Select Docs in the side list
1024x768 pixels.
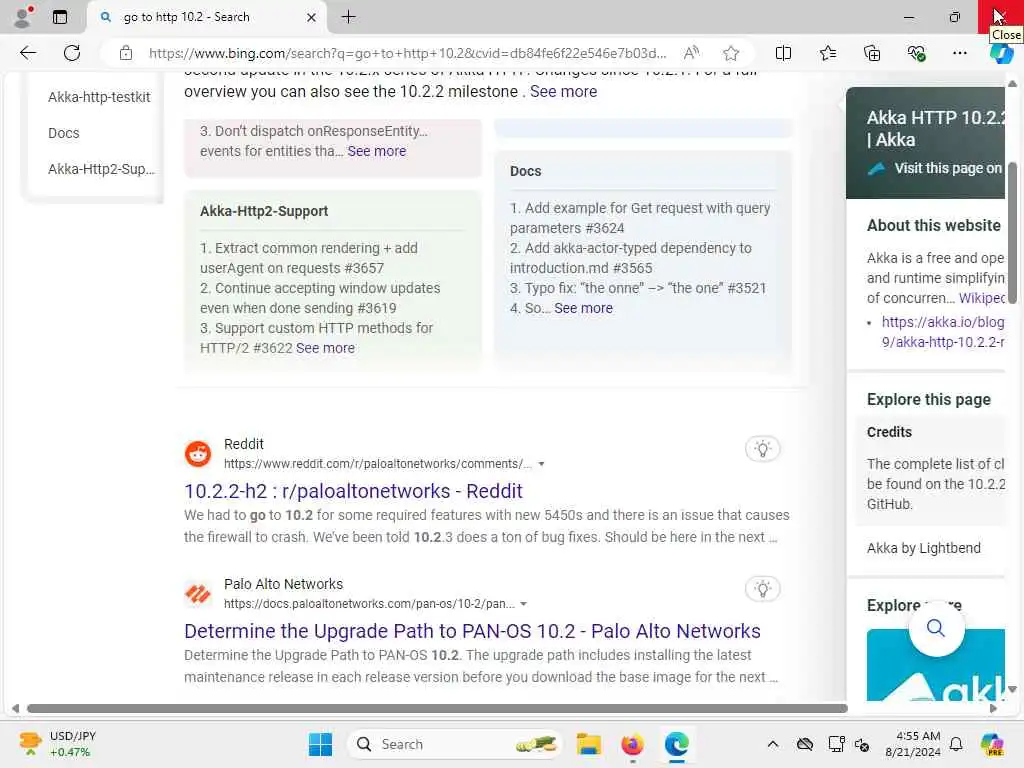[x=63, y=133]
